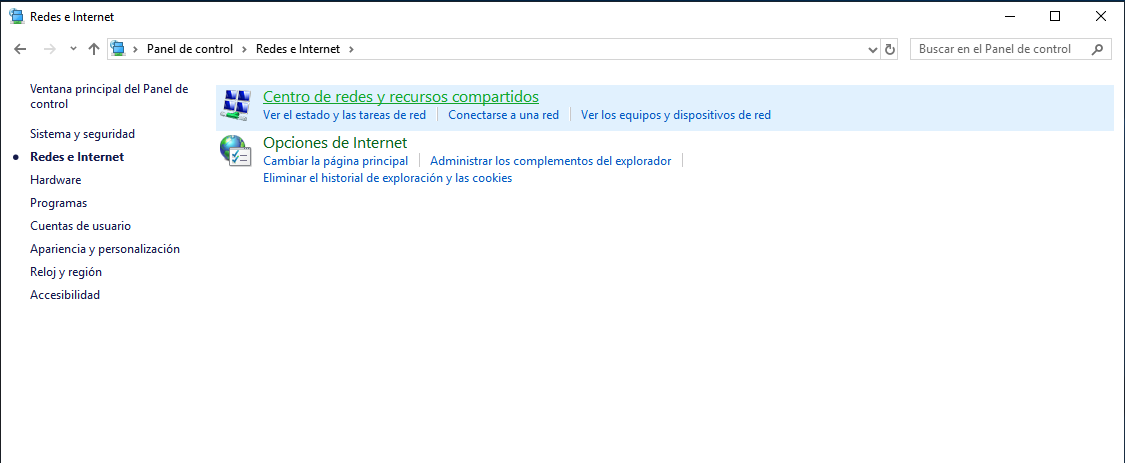Select Sistema y seguridad in sidebar
This screenshot has width=1125, height=463.
pyautogui.click(x=83, y=134)
